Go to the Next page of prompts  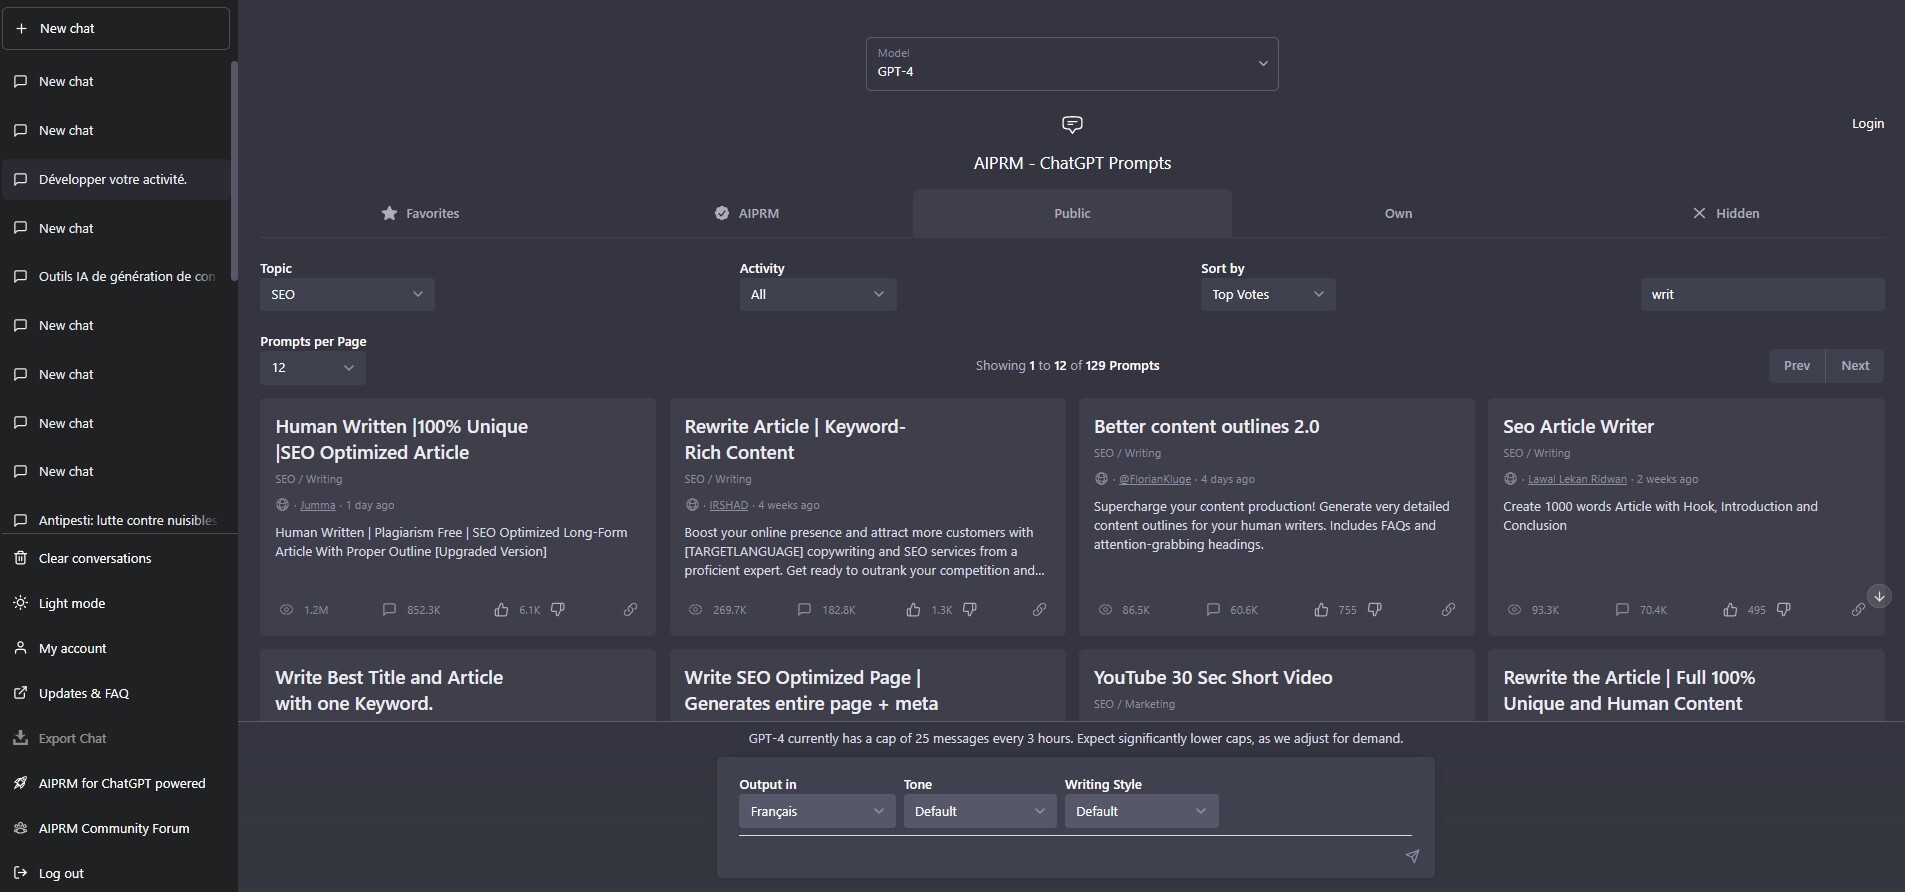(x=1854, y=366)
